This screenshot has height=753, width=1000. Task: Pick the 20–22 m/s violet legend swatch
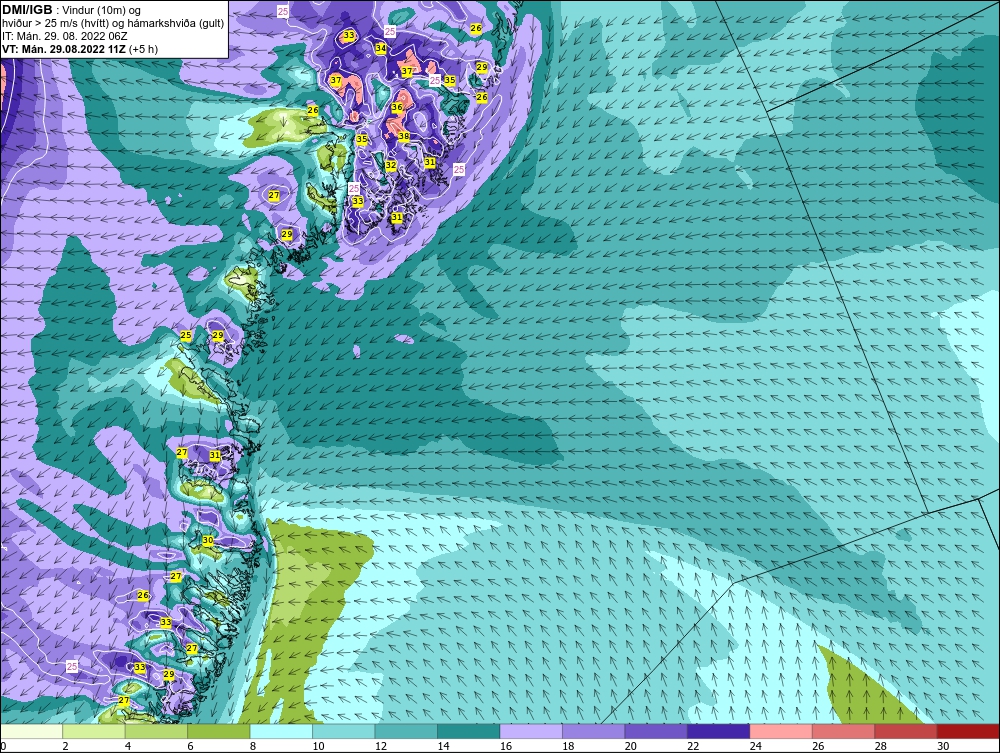[x=656, y=731]
